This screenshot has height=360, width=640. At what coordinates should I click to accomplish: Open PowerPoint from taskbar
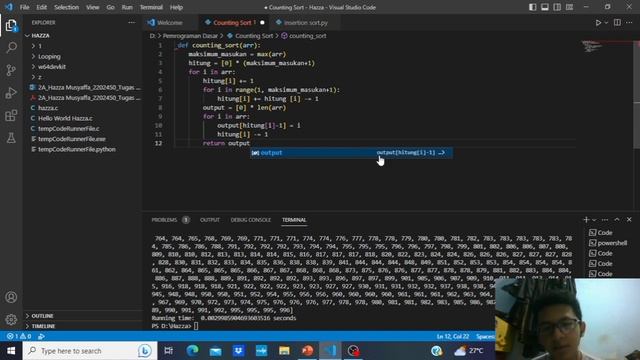pos(307,351)
